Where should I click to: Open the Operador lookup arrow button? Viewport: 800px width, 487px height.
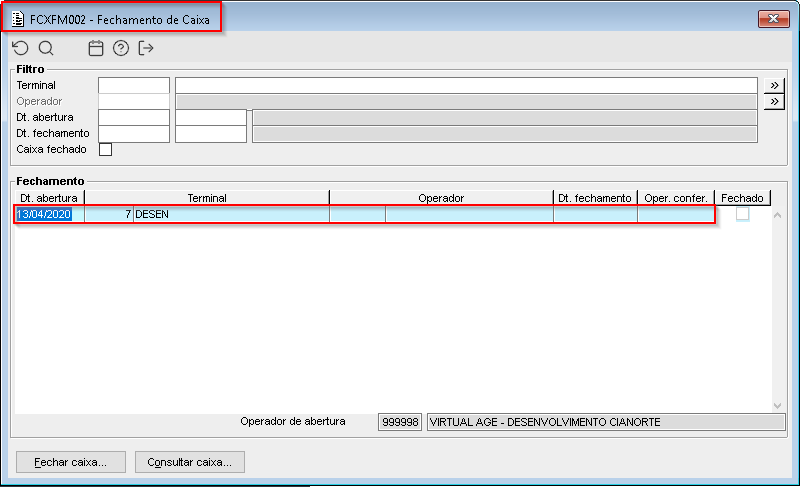[774, 101]
